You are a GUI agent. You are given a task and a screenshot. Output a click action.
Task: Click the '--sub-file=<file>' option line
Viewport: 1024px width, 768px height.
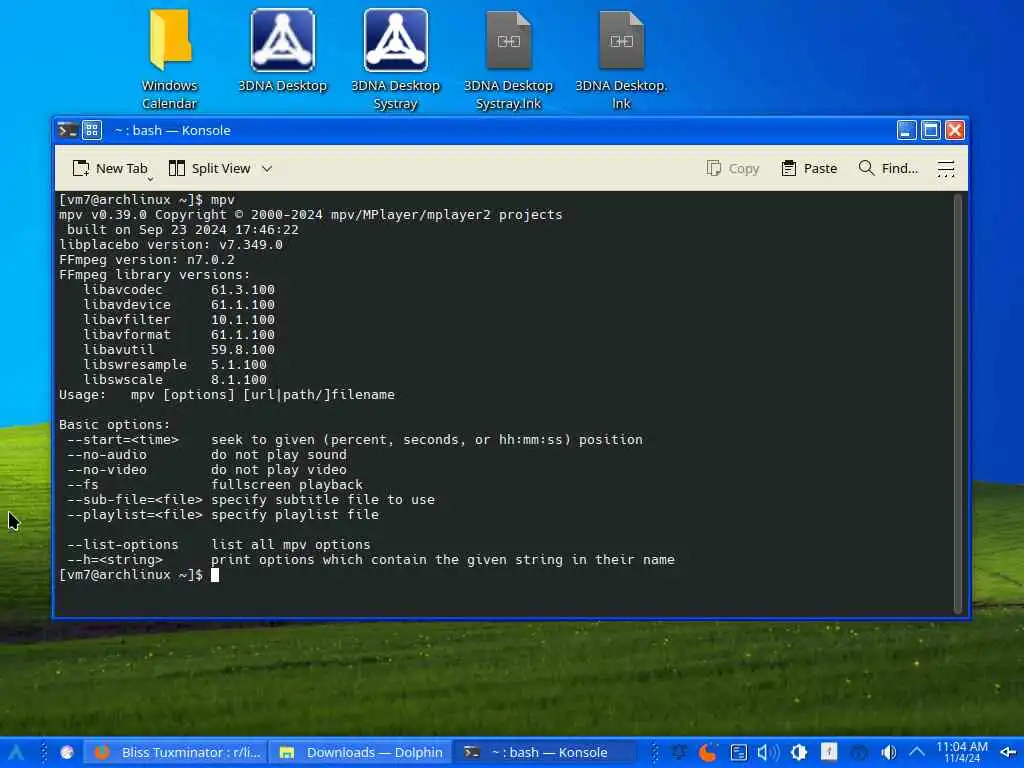tap(251, 500)
